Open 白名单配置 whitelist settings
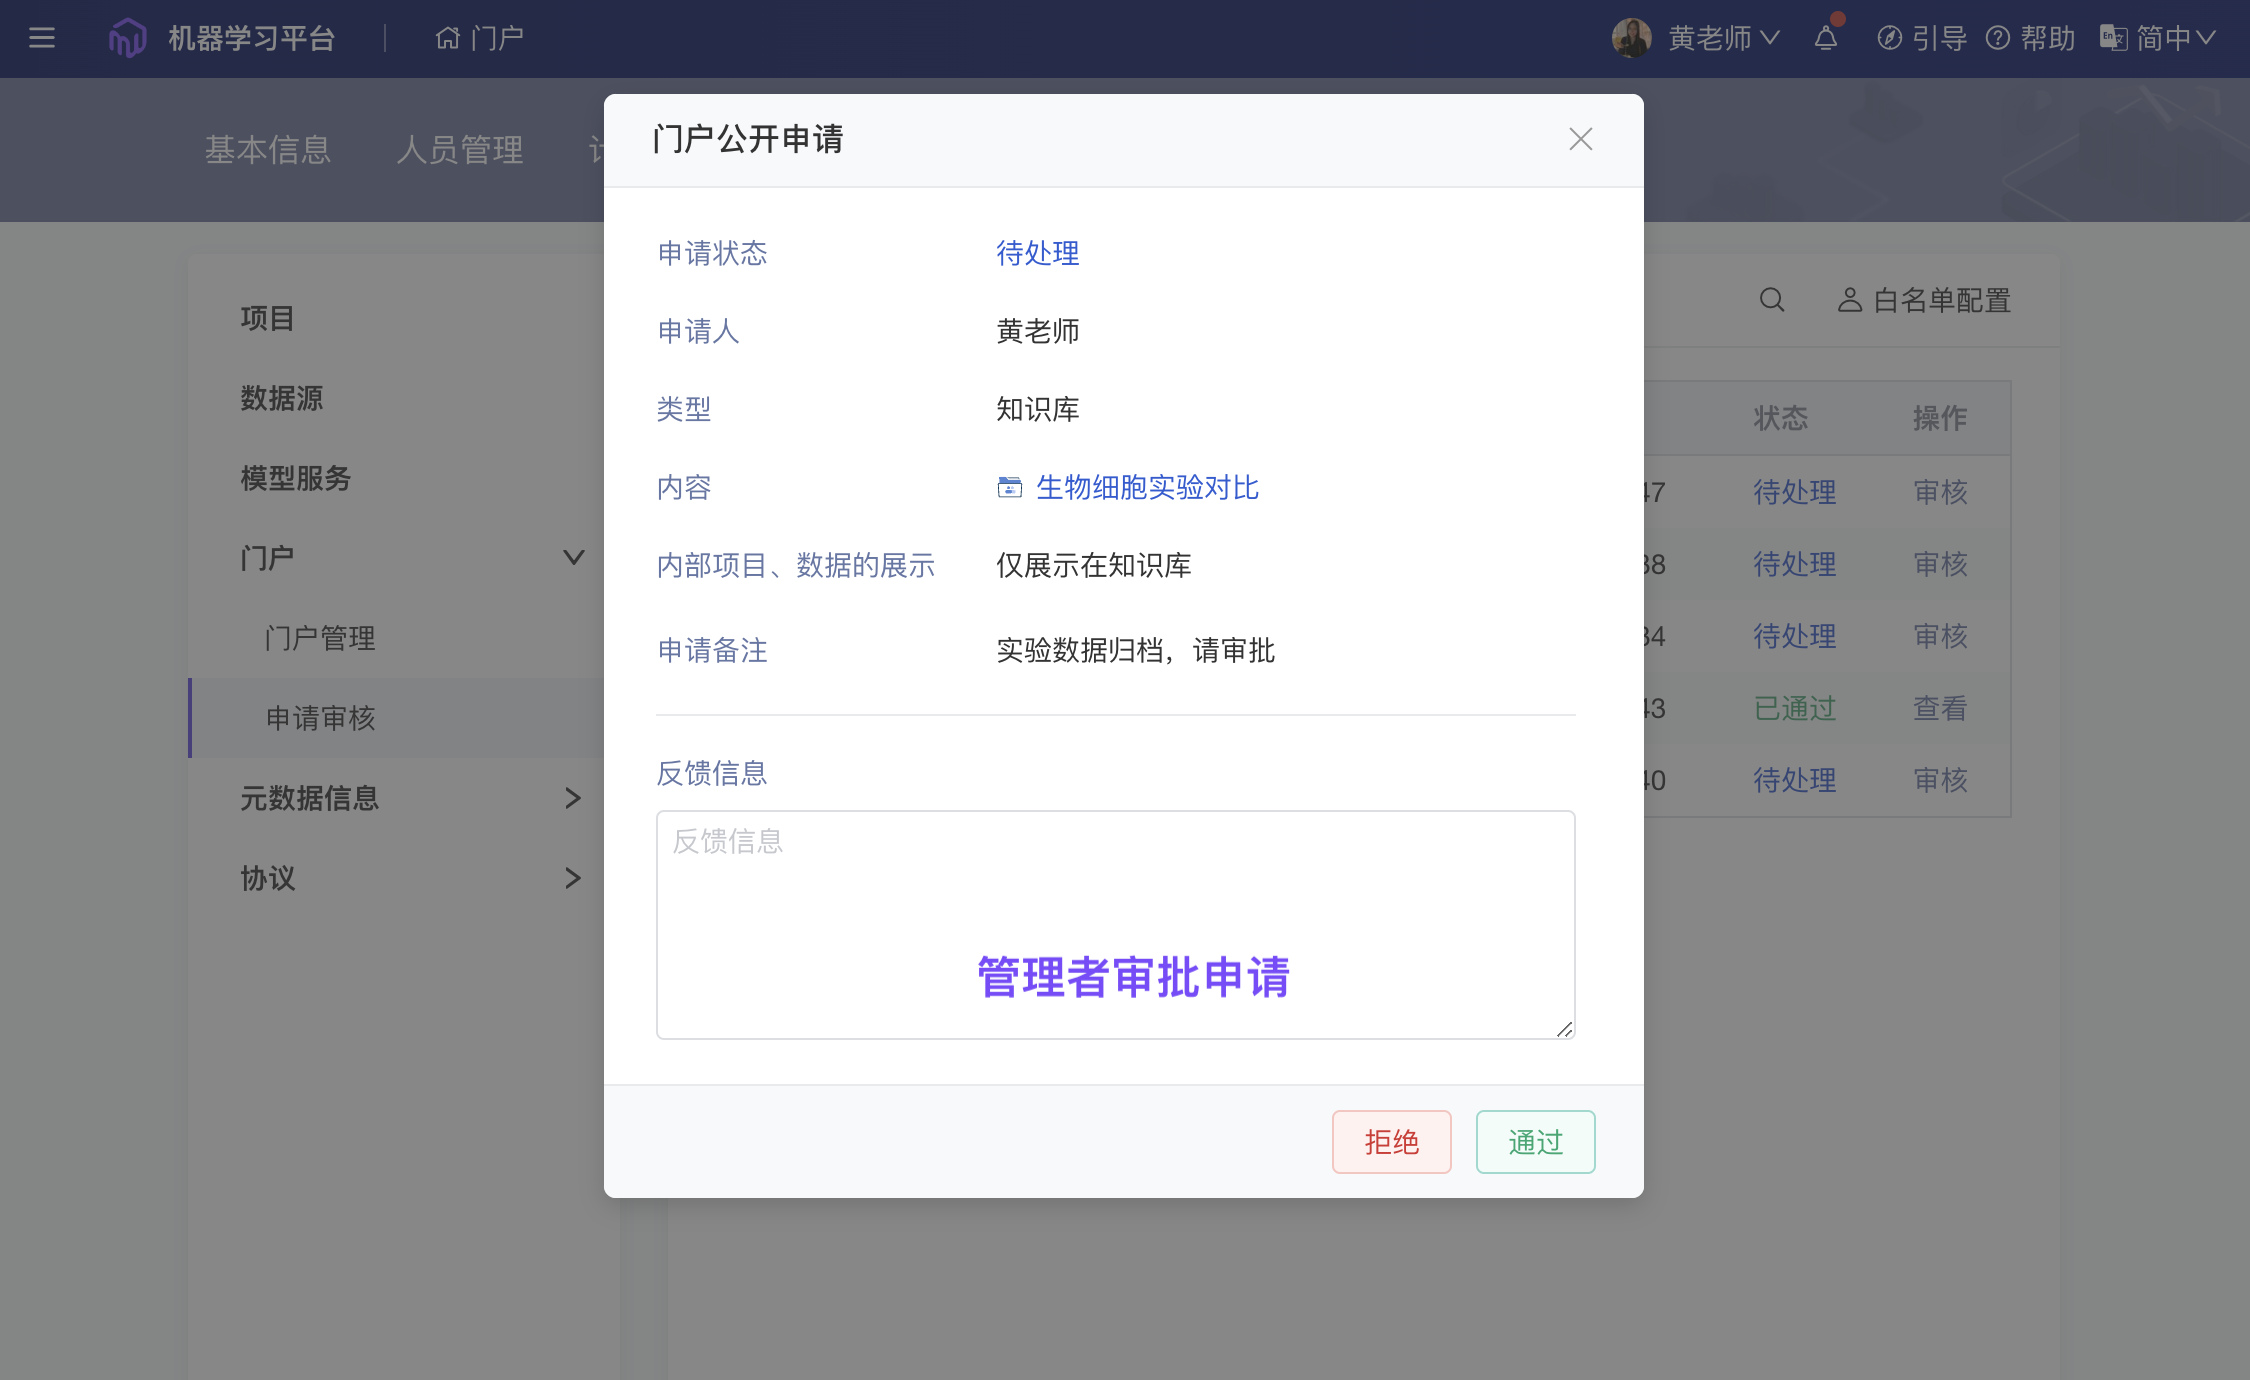Viewport: 2250px width, 1380px height. pos(1924,300)
